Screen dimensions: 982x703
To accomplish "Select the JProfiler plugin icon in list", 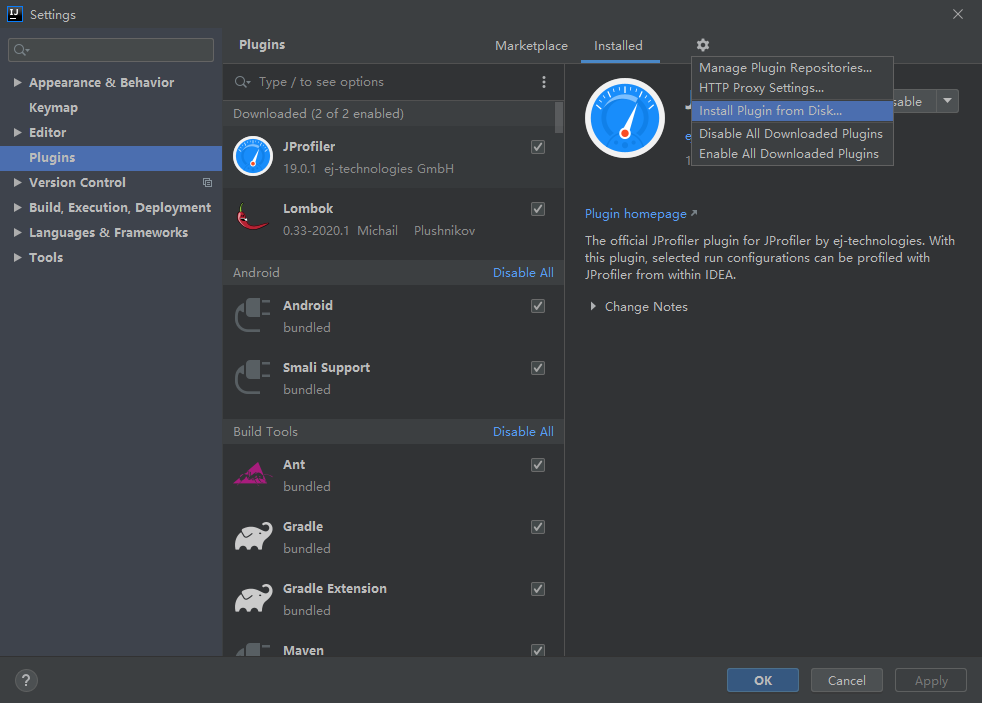I will 253,157.
